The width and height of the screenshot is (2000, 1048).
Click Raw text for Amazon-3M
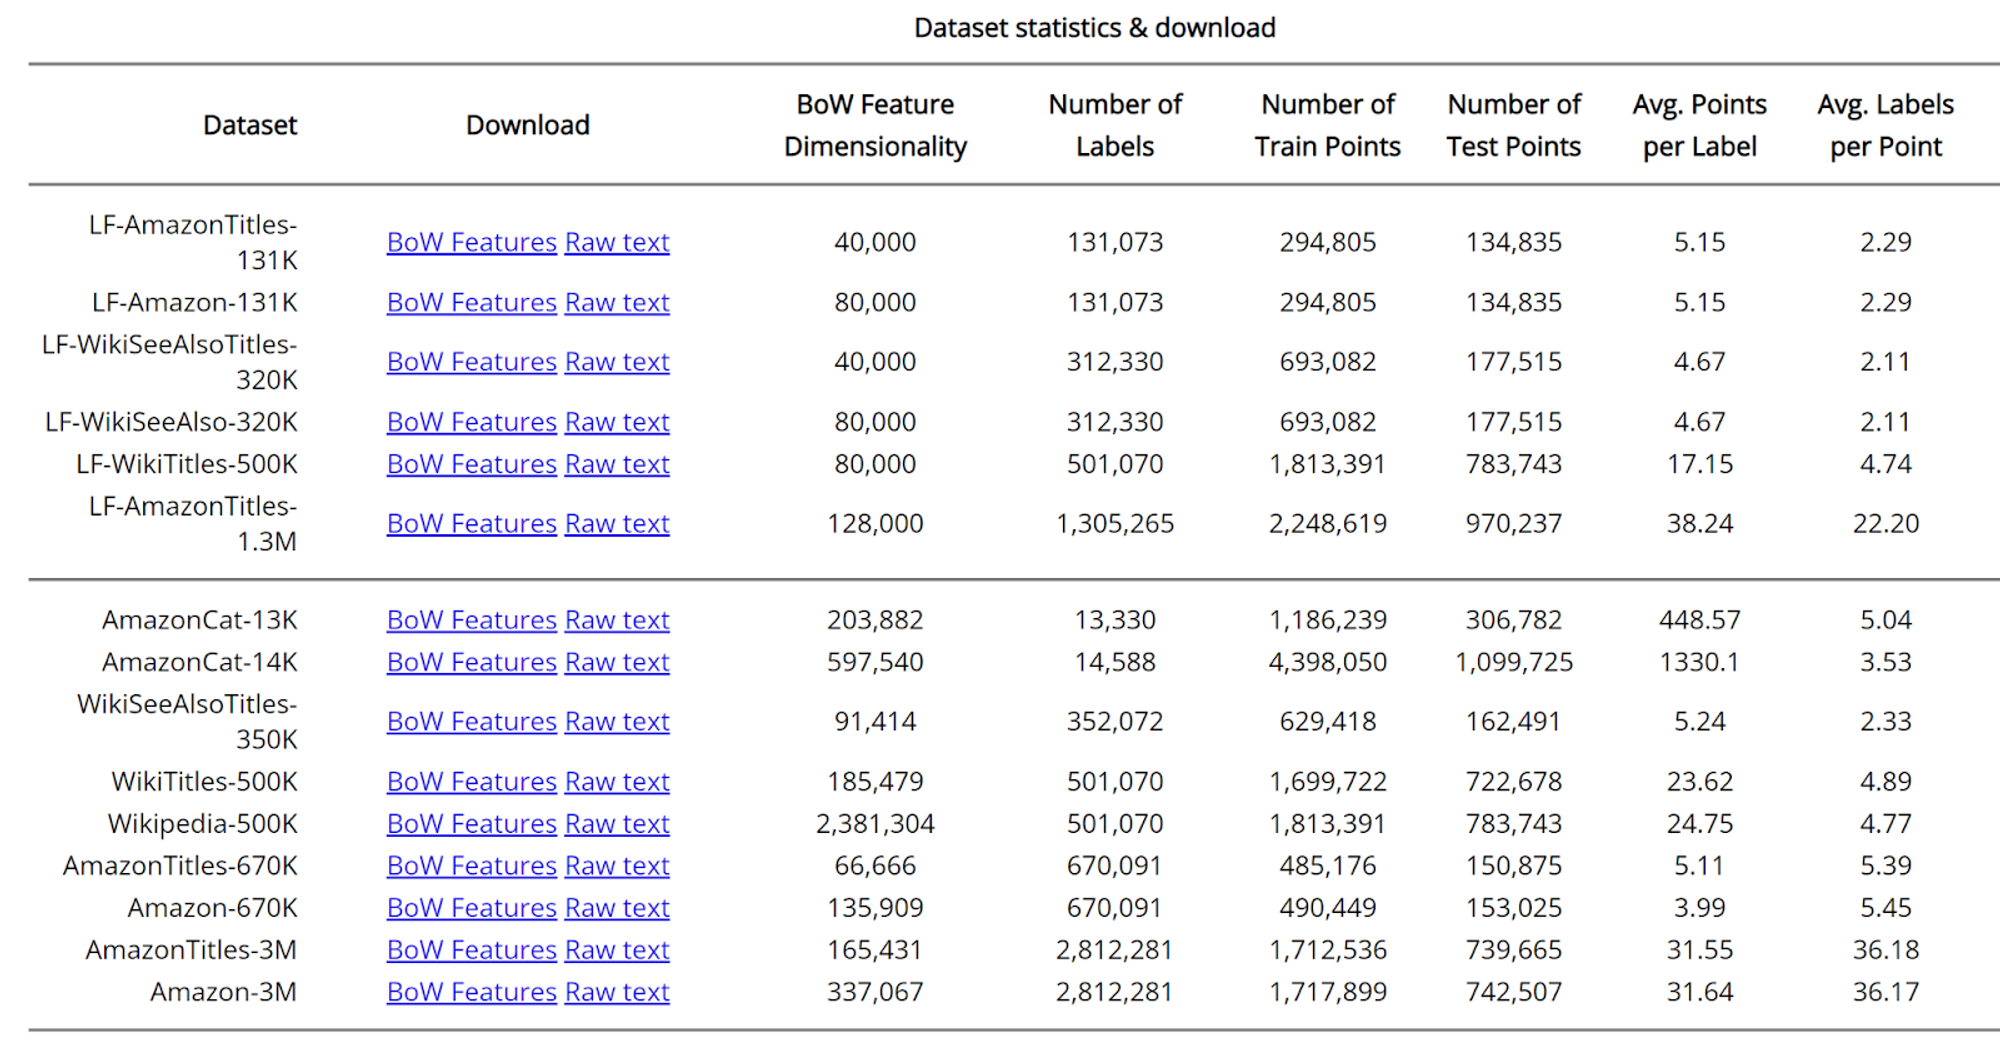(617, 992)
